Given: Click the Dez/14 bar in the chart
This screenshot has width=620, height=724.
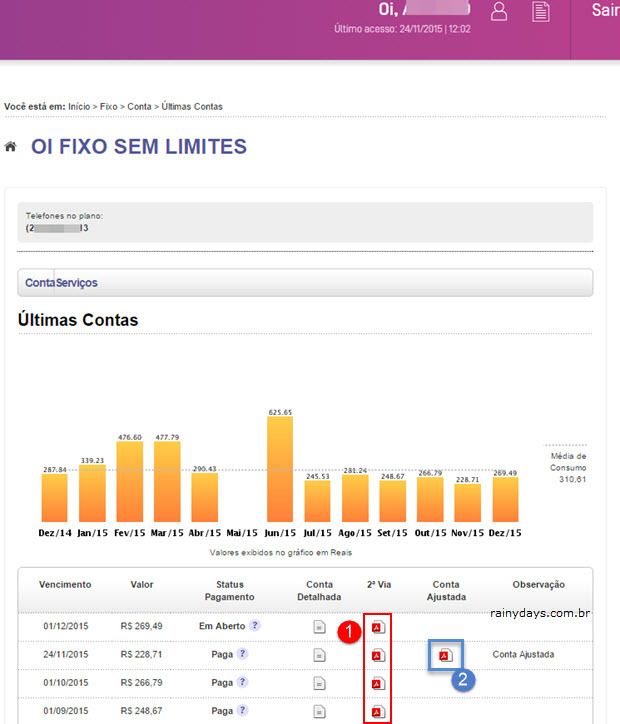Looking at the screenshot, I should click(x=54, y=498).
